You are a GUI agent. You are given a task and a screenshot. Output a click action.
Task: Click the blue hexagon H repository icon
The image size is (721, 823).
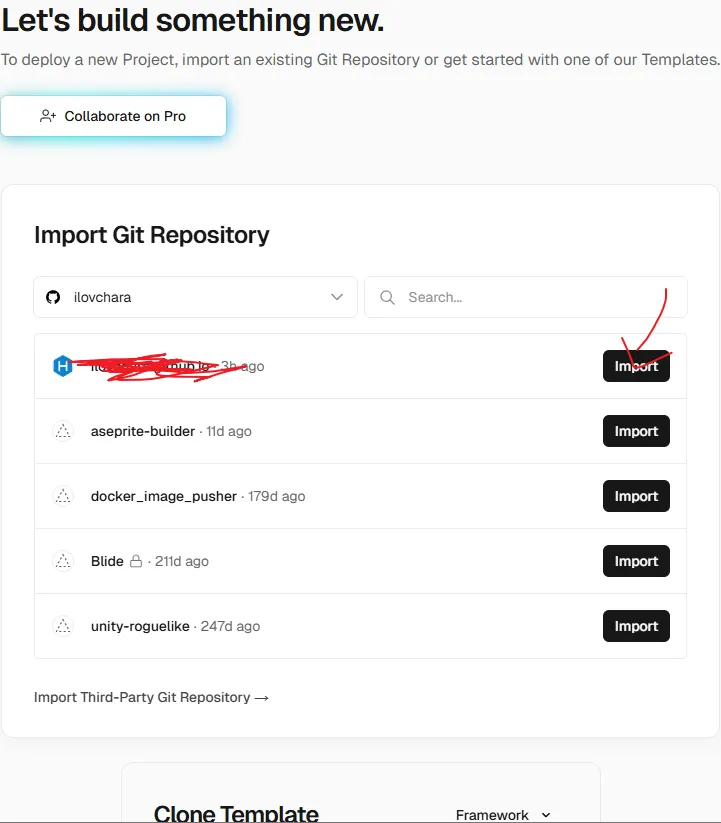pyautogui.click(x=63, y=366)
